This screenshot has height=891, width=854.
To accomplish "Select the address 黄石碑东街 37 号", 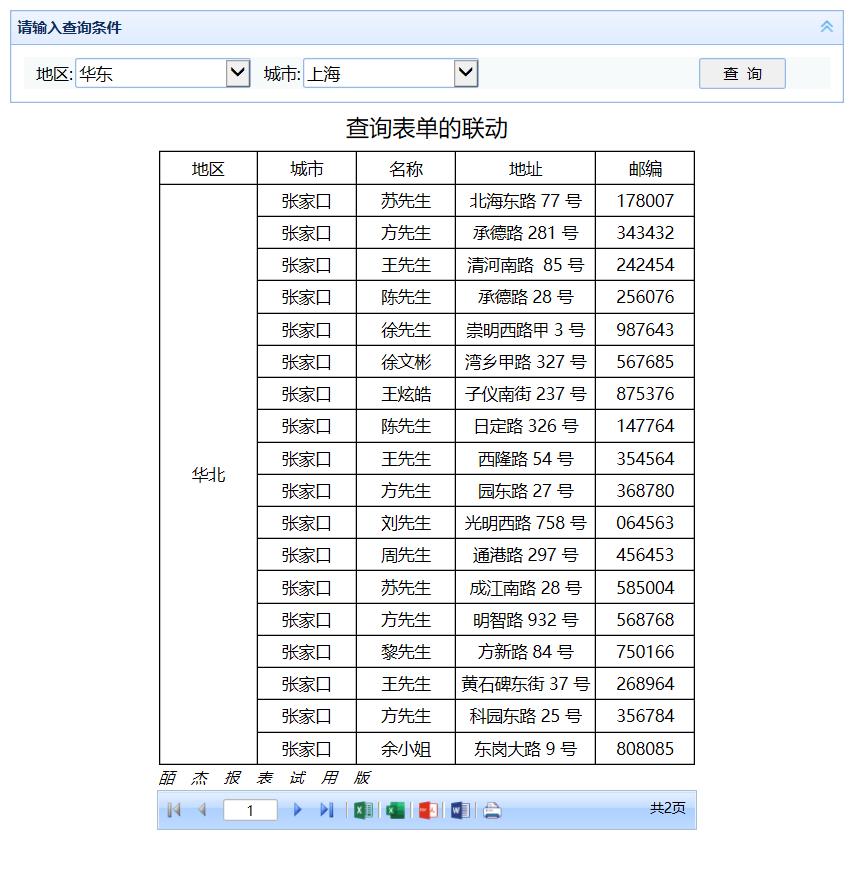I will click(x=525, y=684).
